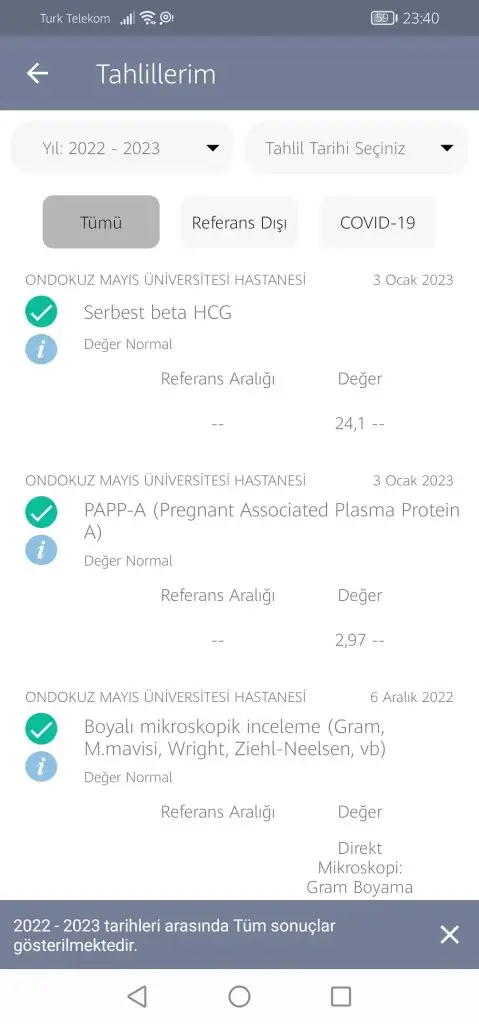Tap green checkmark beside Boyalı mikroskopik inceleme
The width and height of the screenshot is (479, 1024).
point(41,729)
